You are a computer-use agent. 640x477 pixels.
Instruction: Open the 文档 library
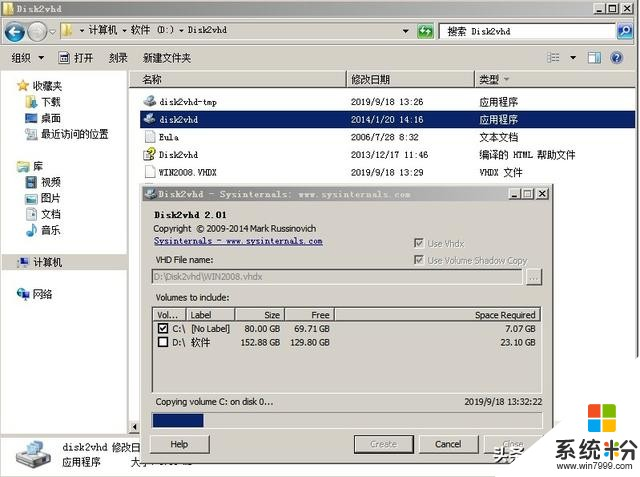[50, 214]
